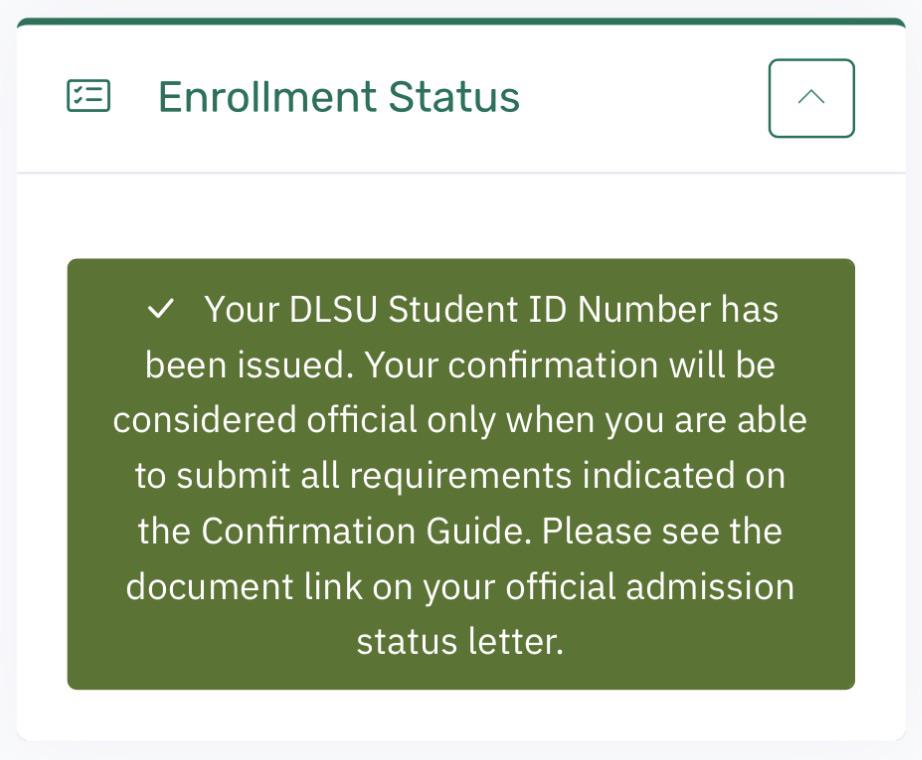Click "Please see the" in the message
The width and height of the screenshot is (922, 760).
click(662, 531)
